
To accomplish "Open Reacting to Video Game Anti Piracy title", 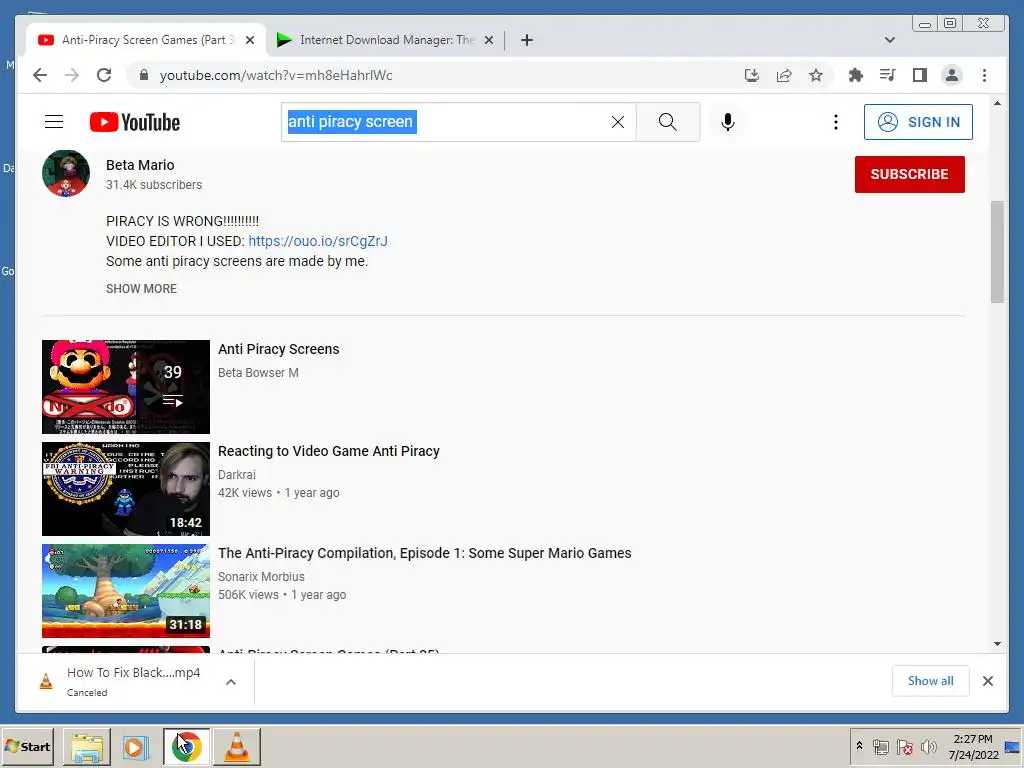I will (328, 451).
